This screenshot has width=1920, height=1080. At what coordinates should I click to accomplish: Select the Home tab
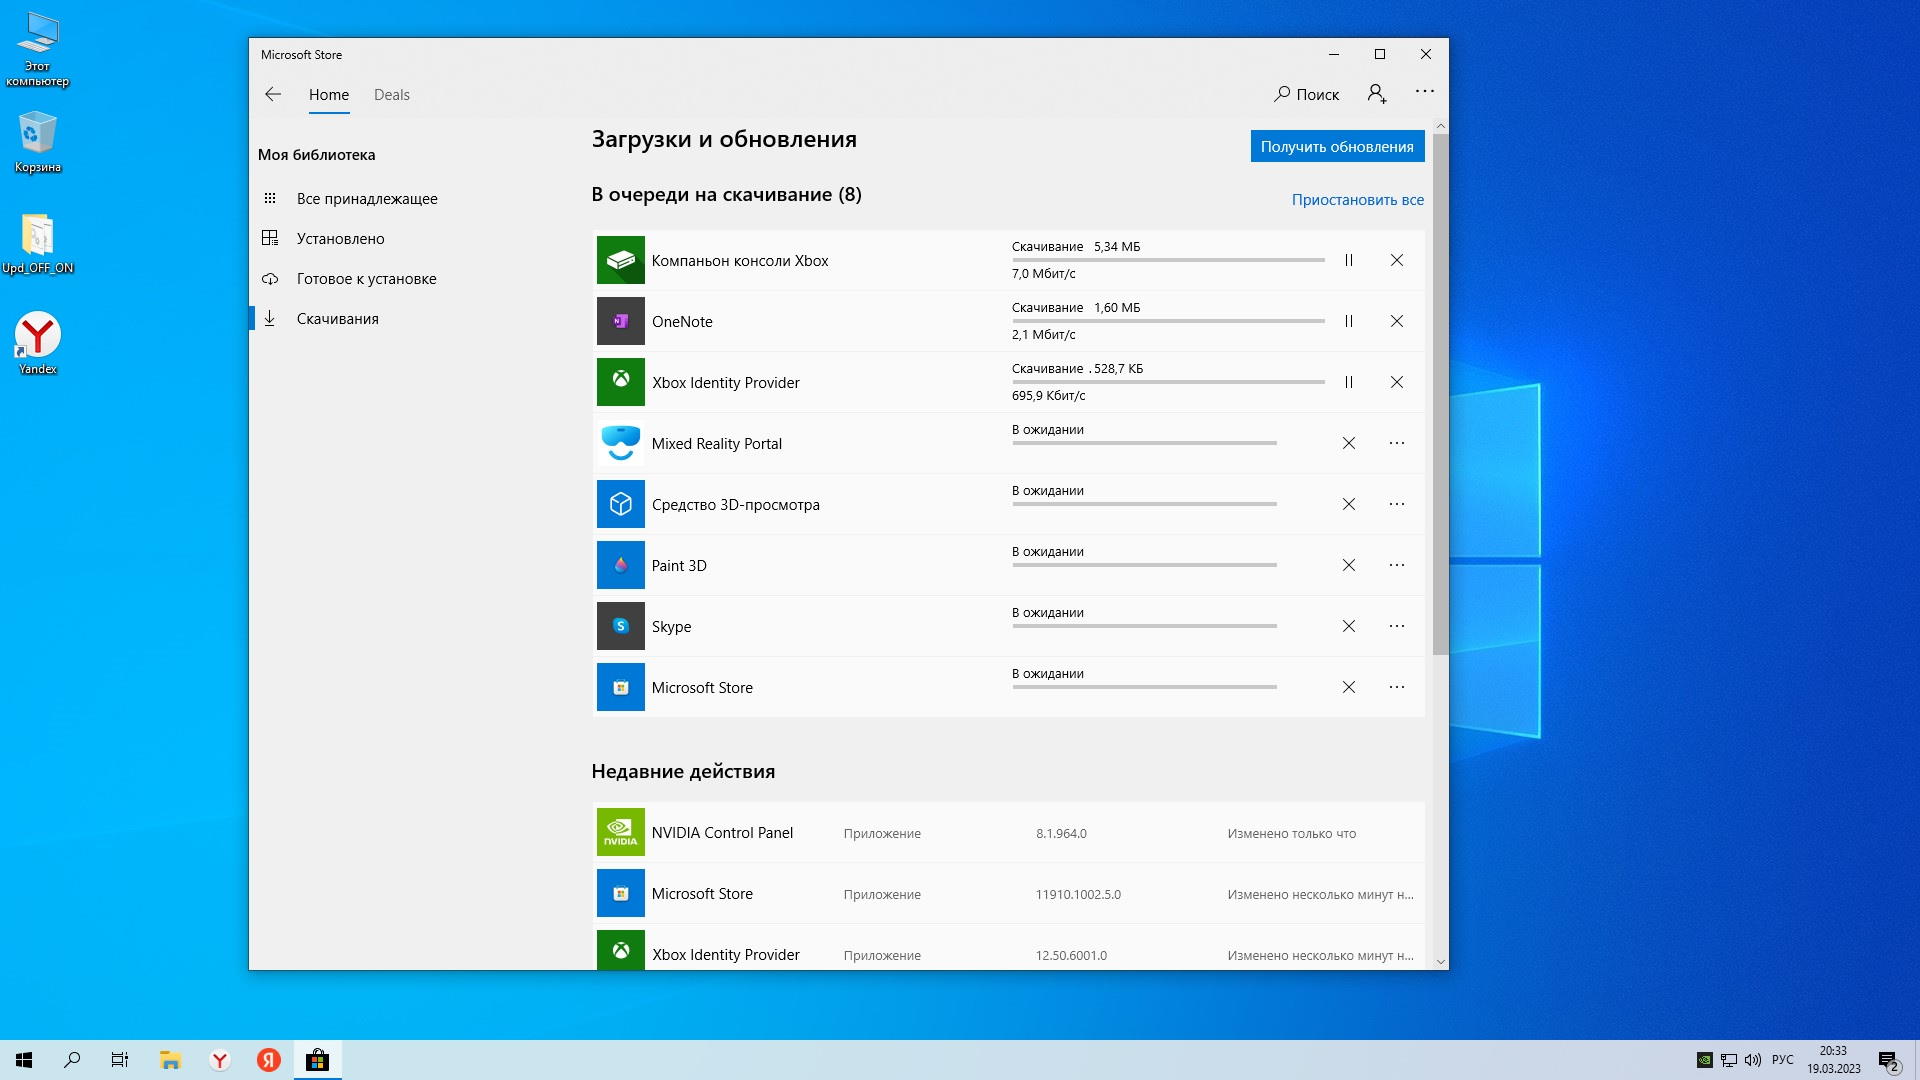328,95
